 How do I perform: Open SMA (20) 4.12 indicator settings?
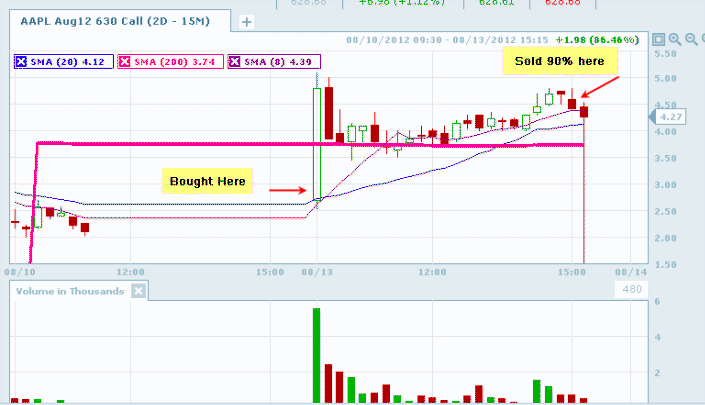point(67,62)
